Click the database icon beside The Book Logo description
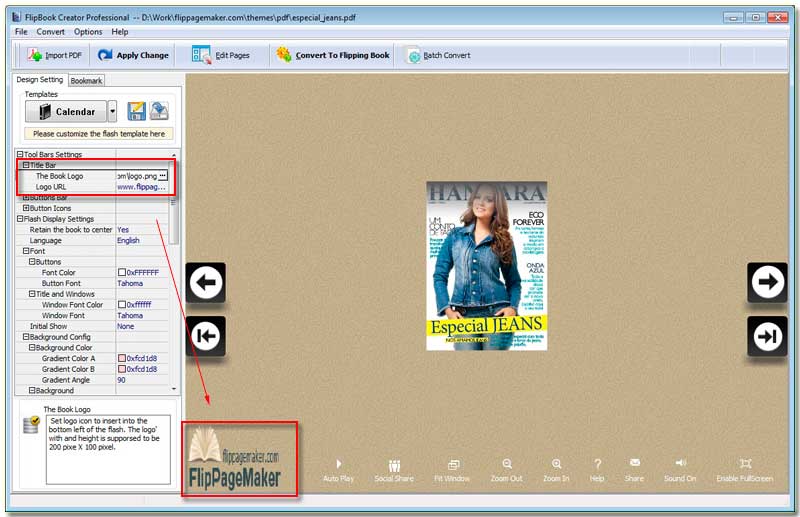Screen dimensions: 800x517 click(31, 425)
